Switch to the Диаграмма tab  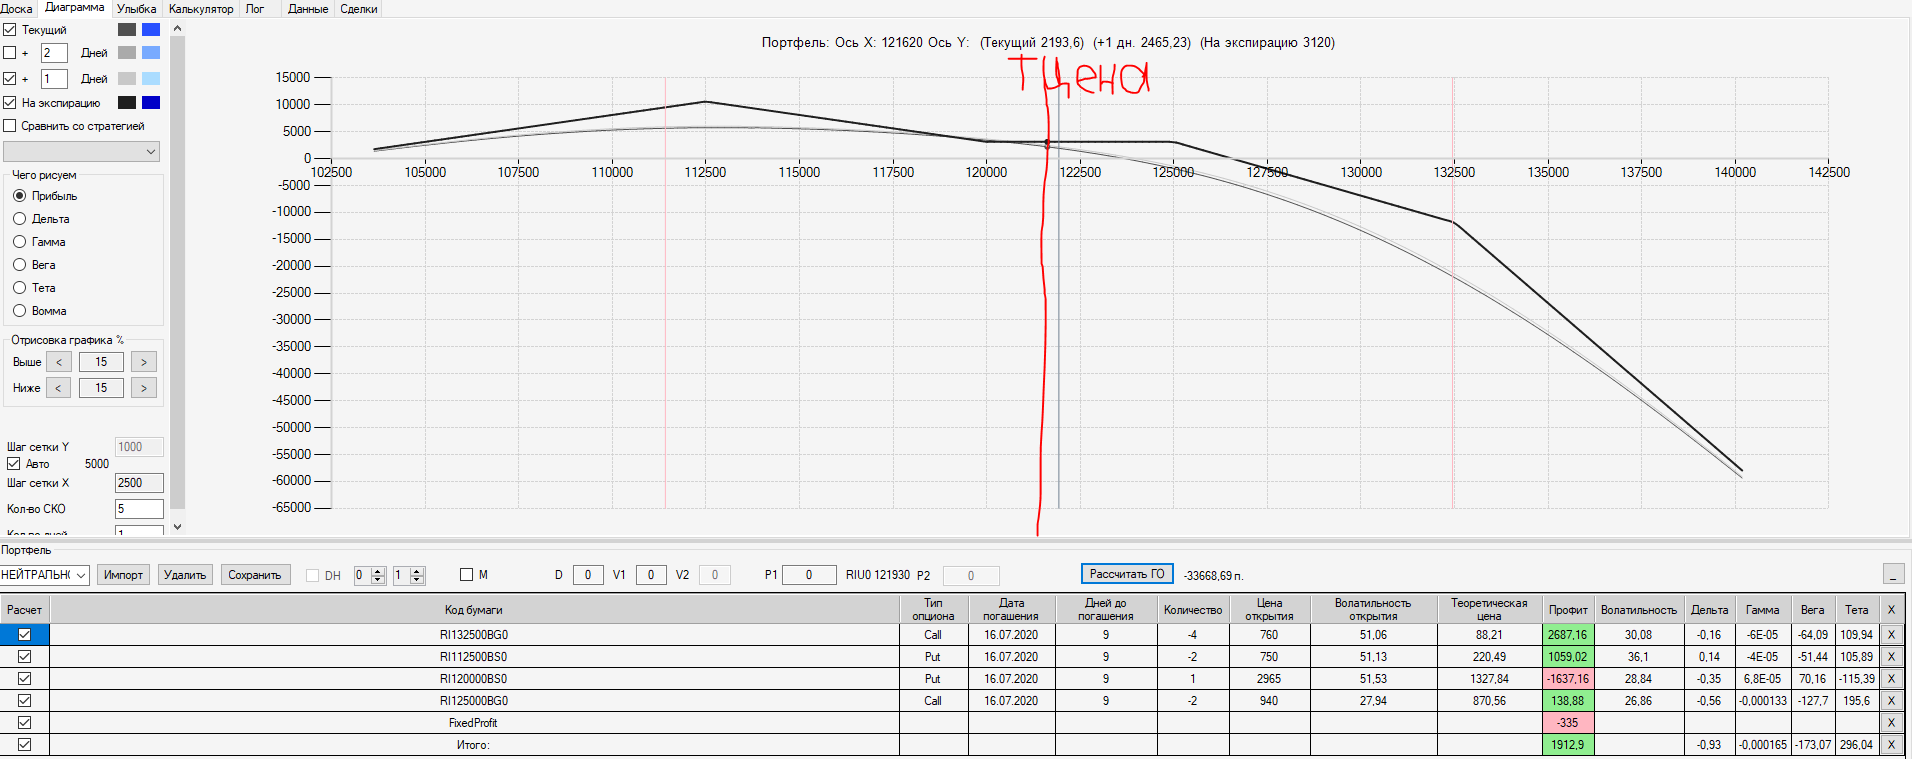pos(75,8)
